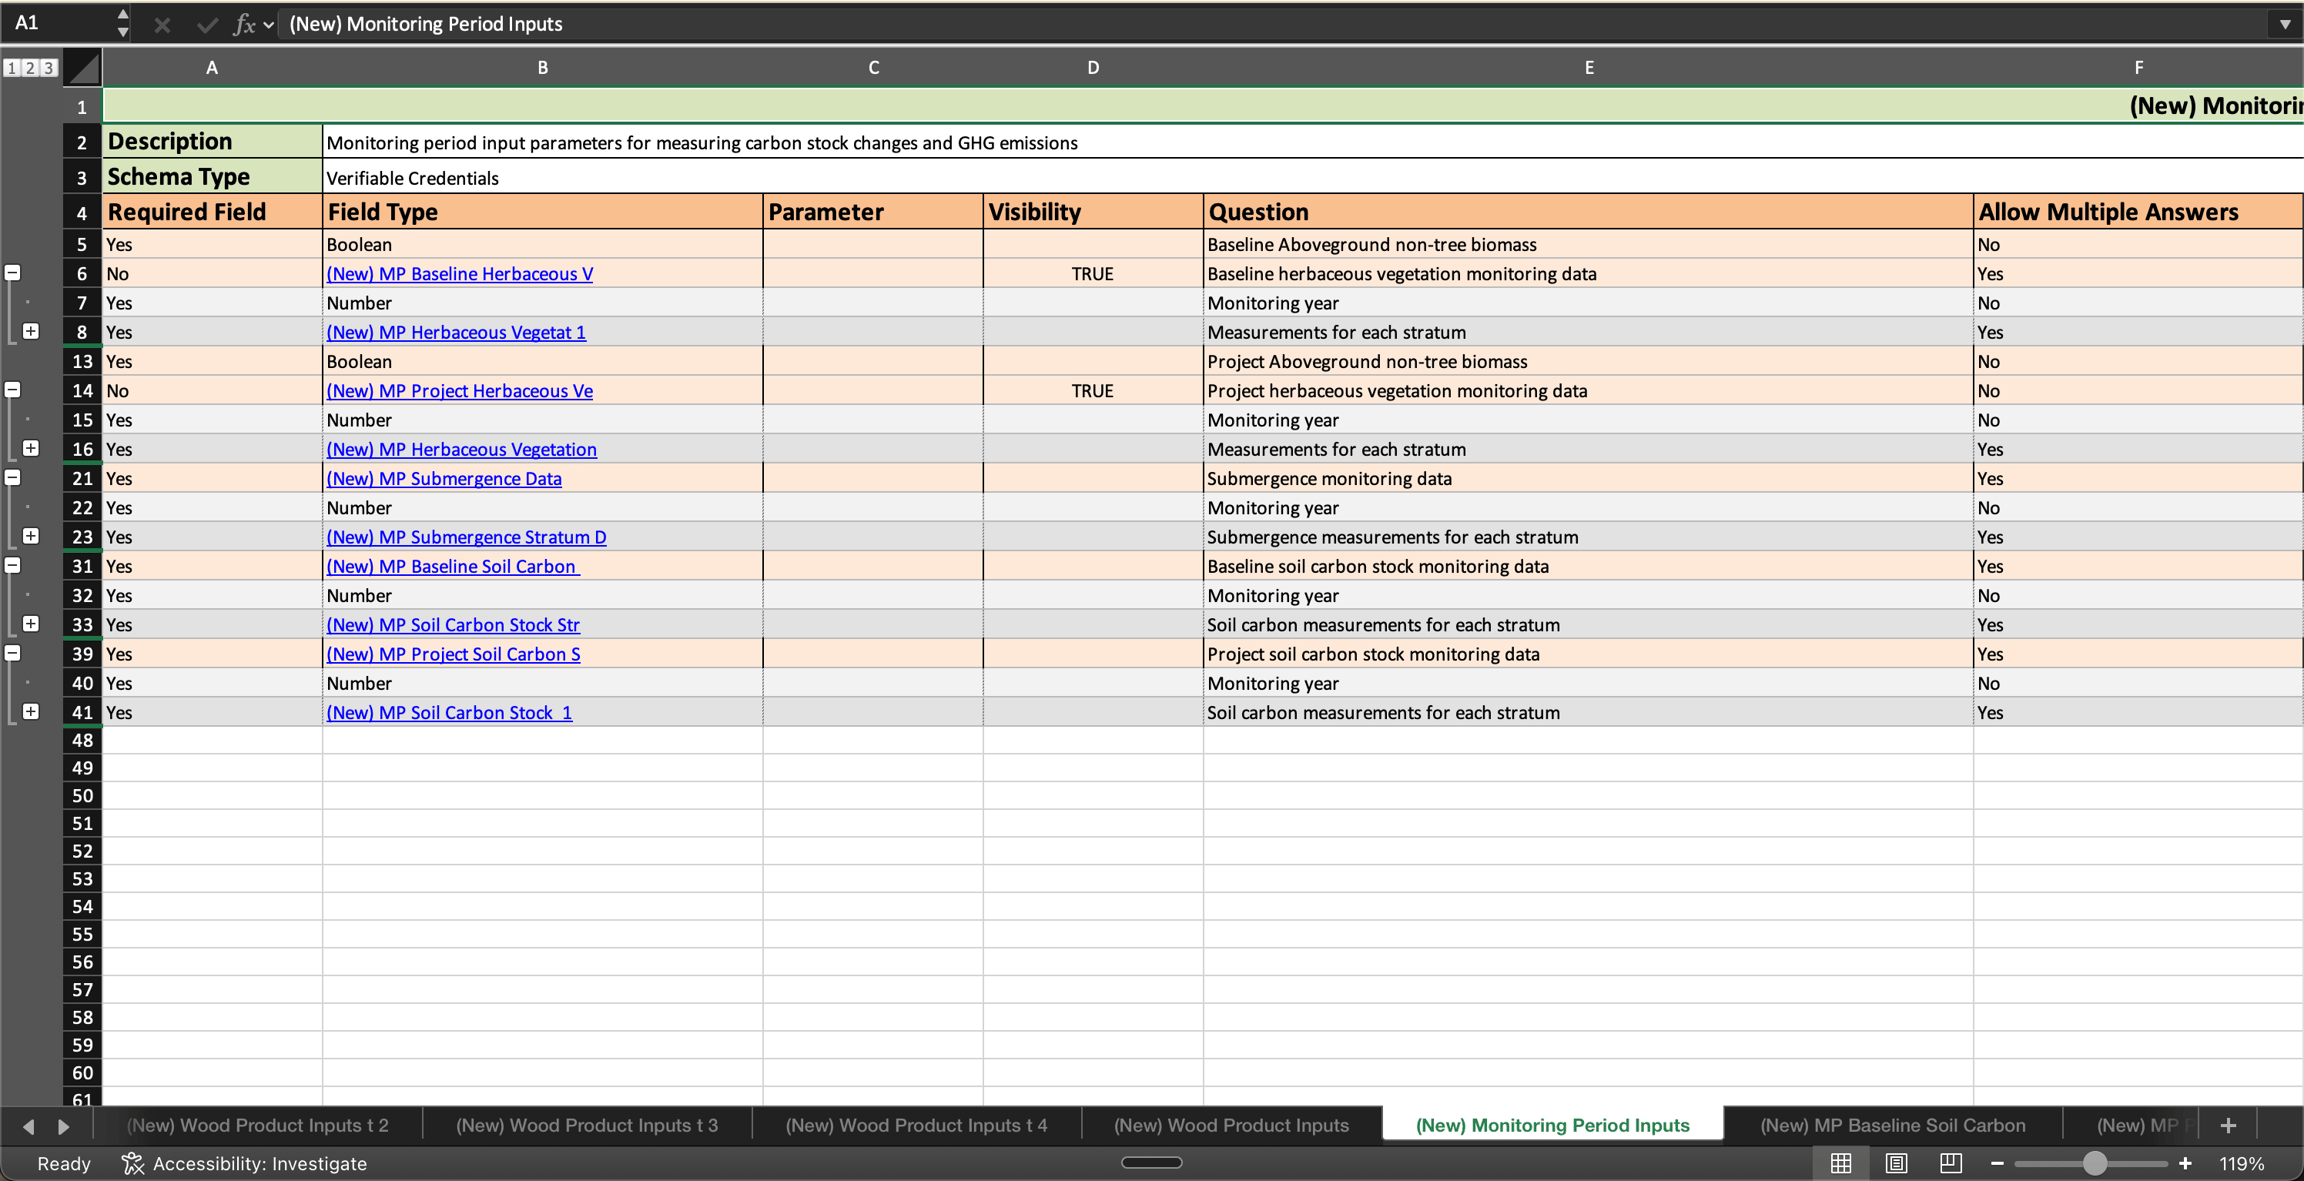
Task: Open (New) MP Submergence Data link
Action: coord(444,478)
